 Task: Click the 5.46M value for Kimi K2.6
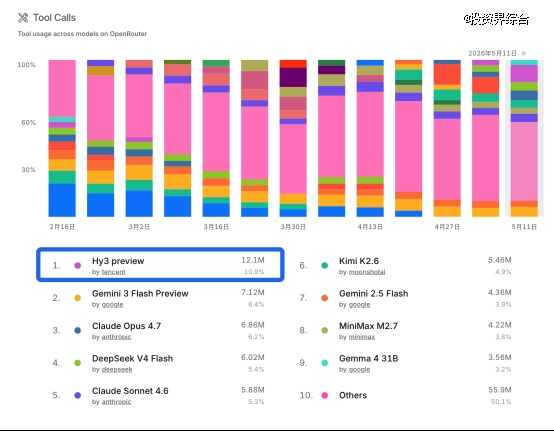tap(500, 260)
